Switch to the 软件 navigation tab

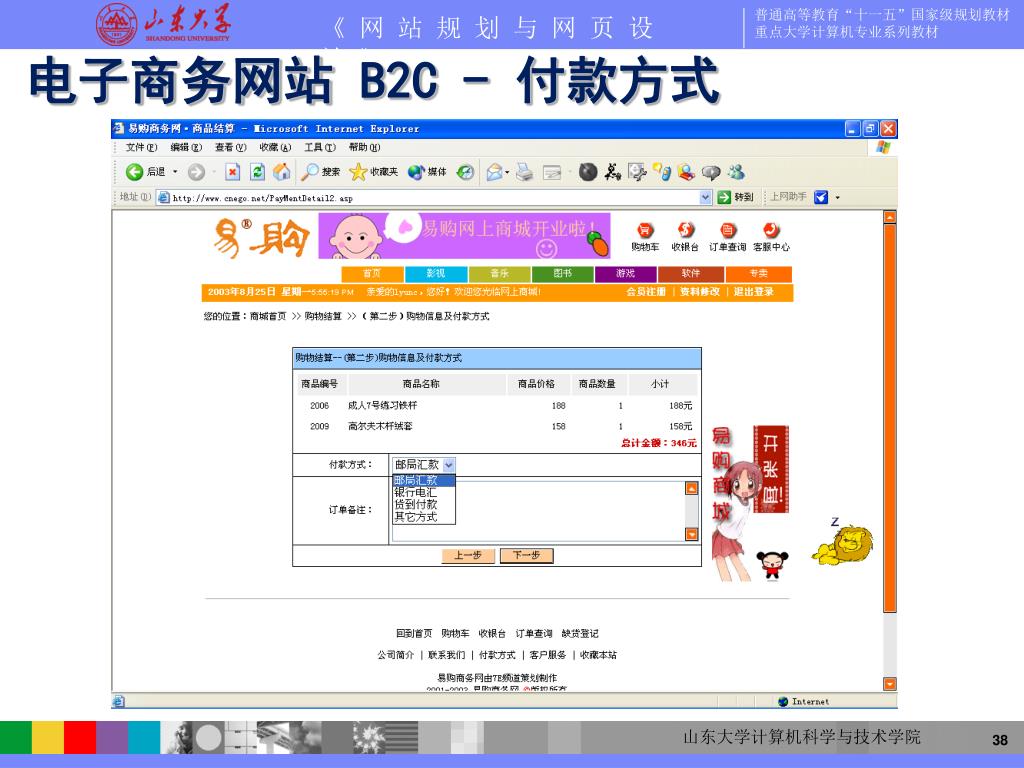(690, 273)
